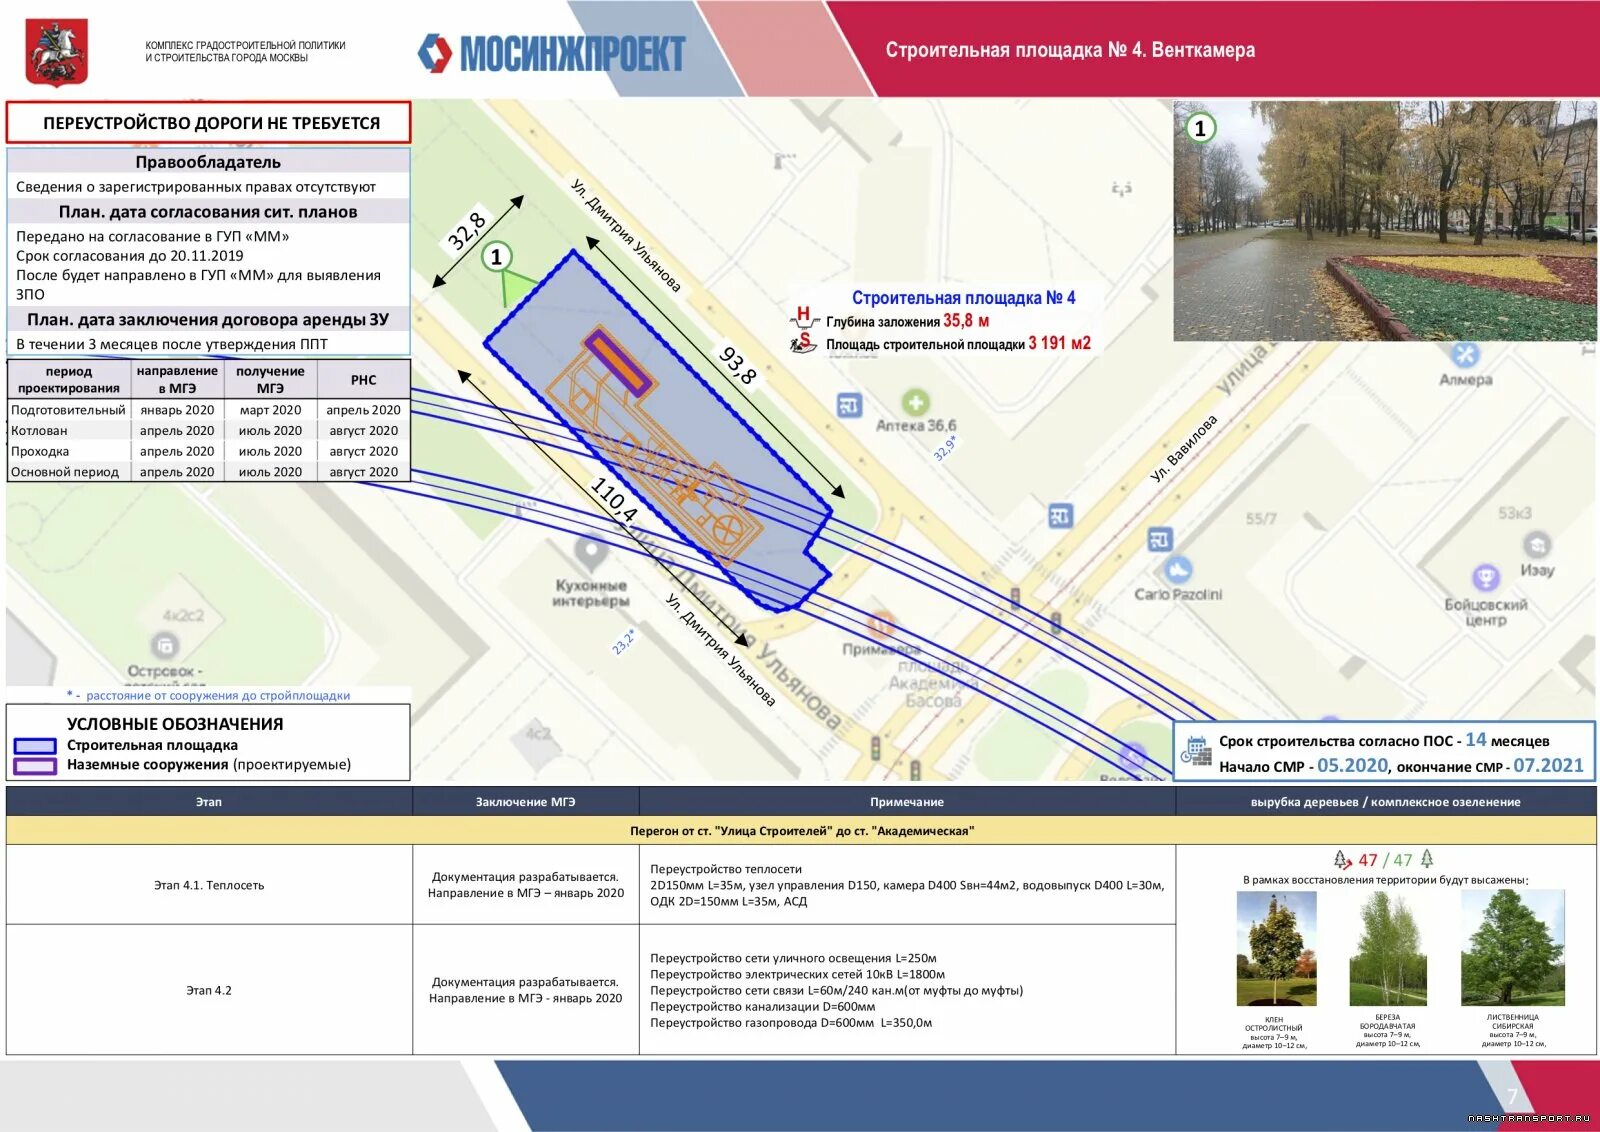Click 'План. дата заключения договора аренды ЗУ' header
The image size is (1600, 1132).
point(208,320)
